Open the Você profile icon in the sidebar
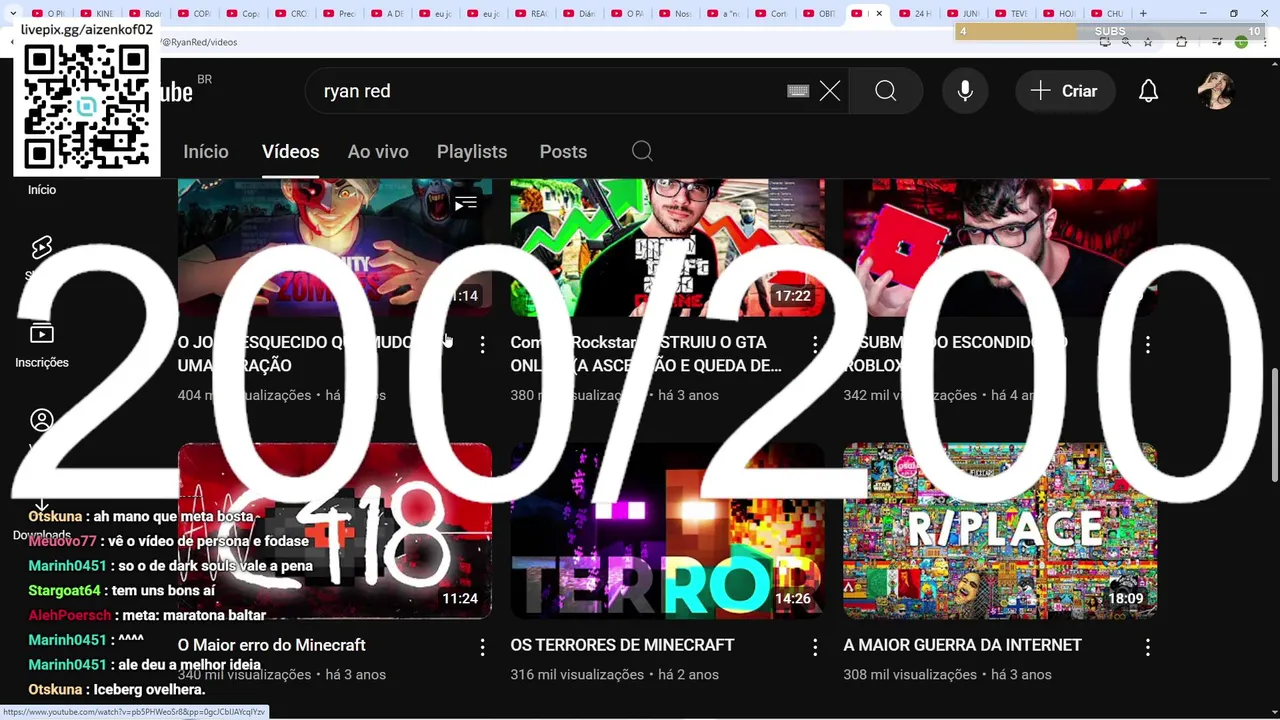This screenshot has width=1280, height=720. pyautogui.click(x=41, y=420)
